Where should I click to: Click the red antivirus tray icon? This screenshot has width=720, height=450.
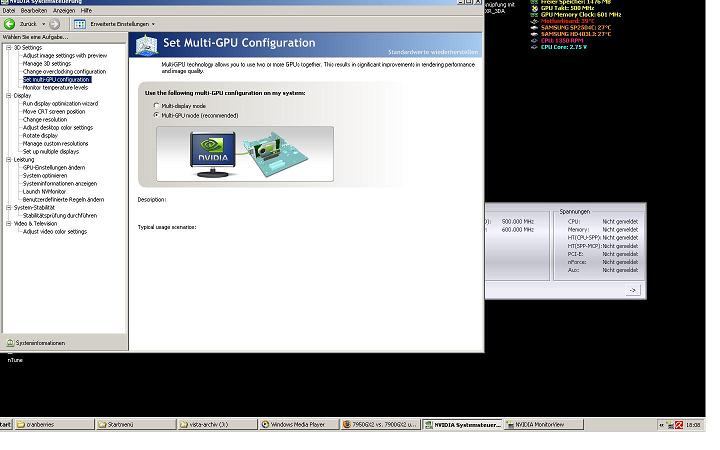pyautogui.click(x=679, y=425)
